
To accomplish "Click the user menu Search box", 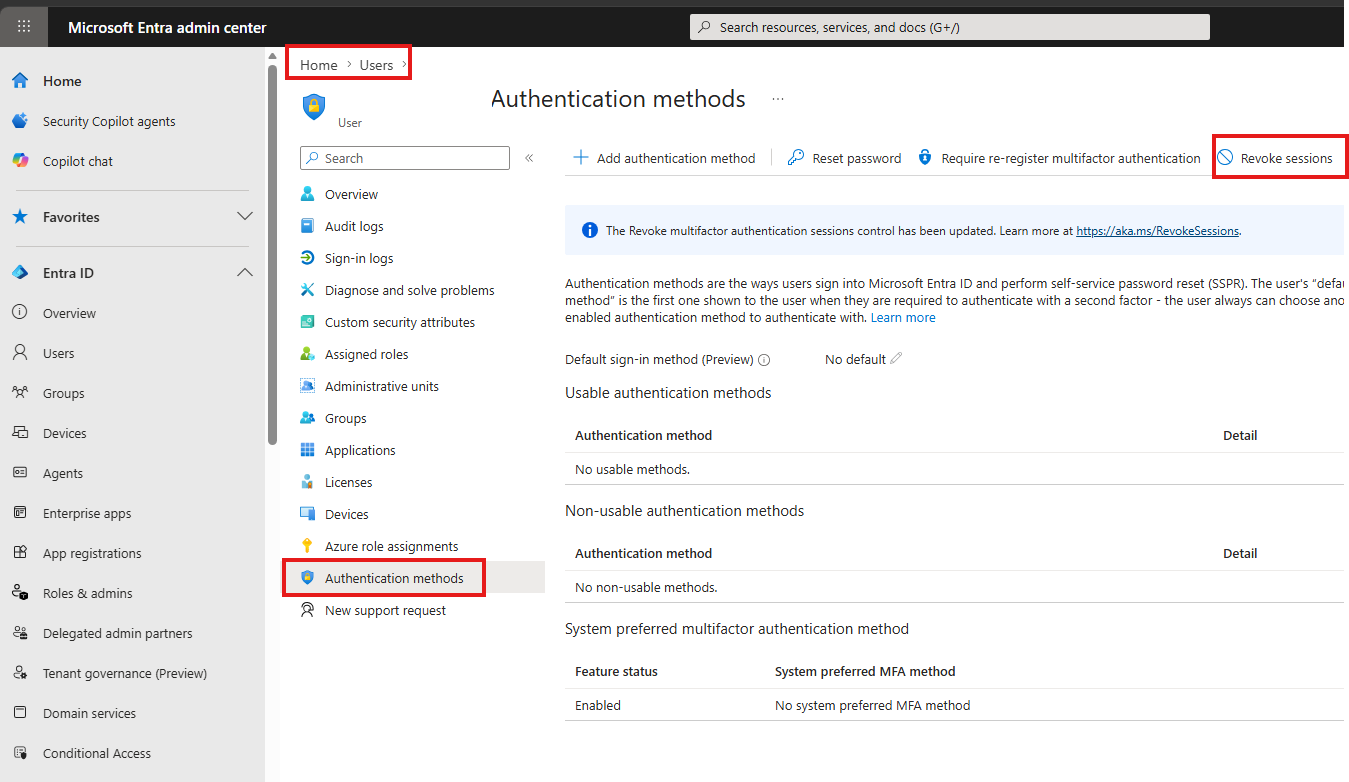I will point(405,158).
